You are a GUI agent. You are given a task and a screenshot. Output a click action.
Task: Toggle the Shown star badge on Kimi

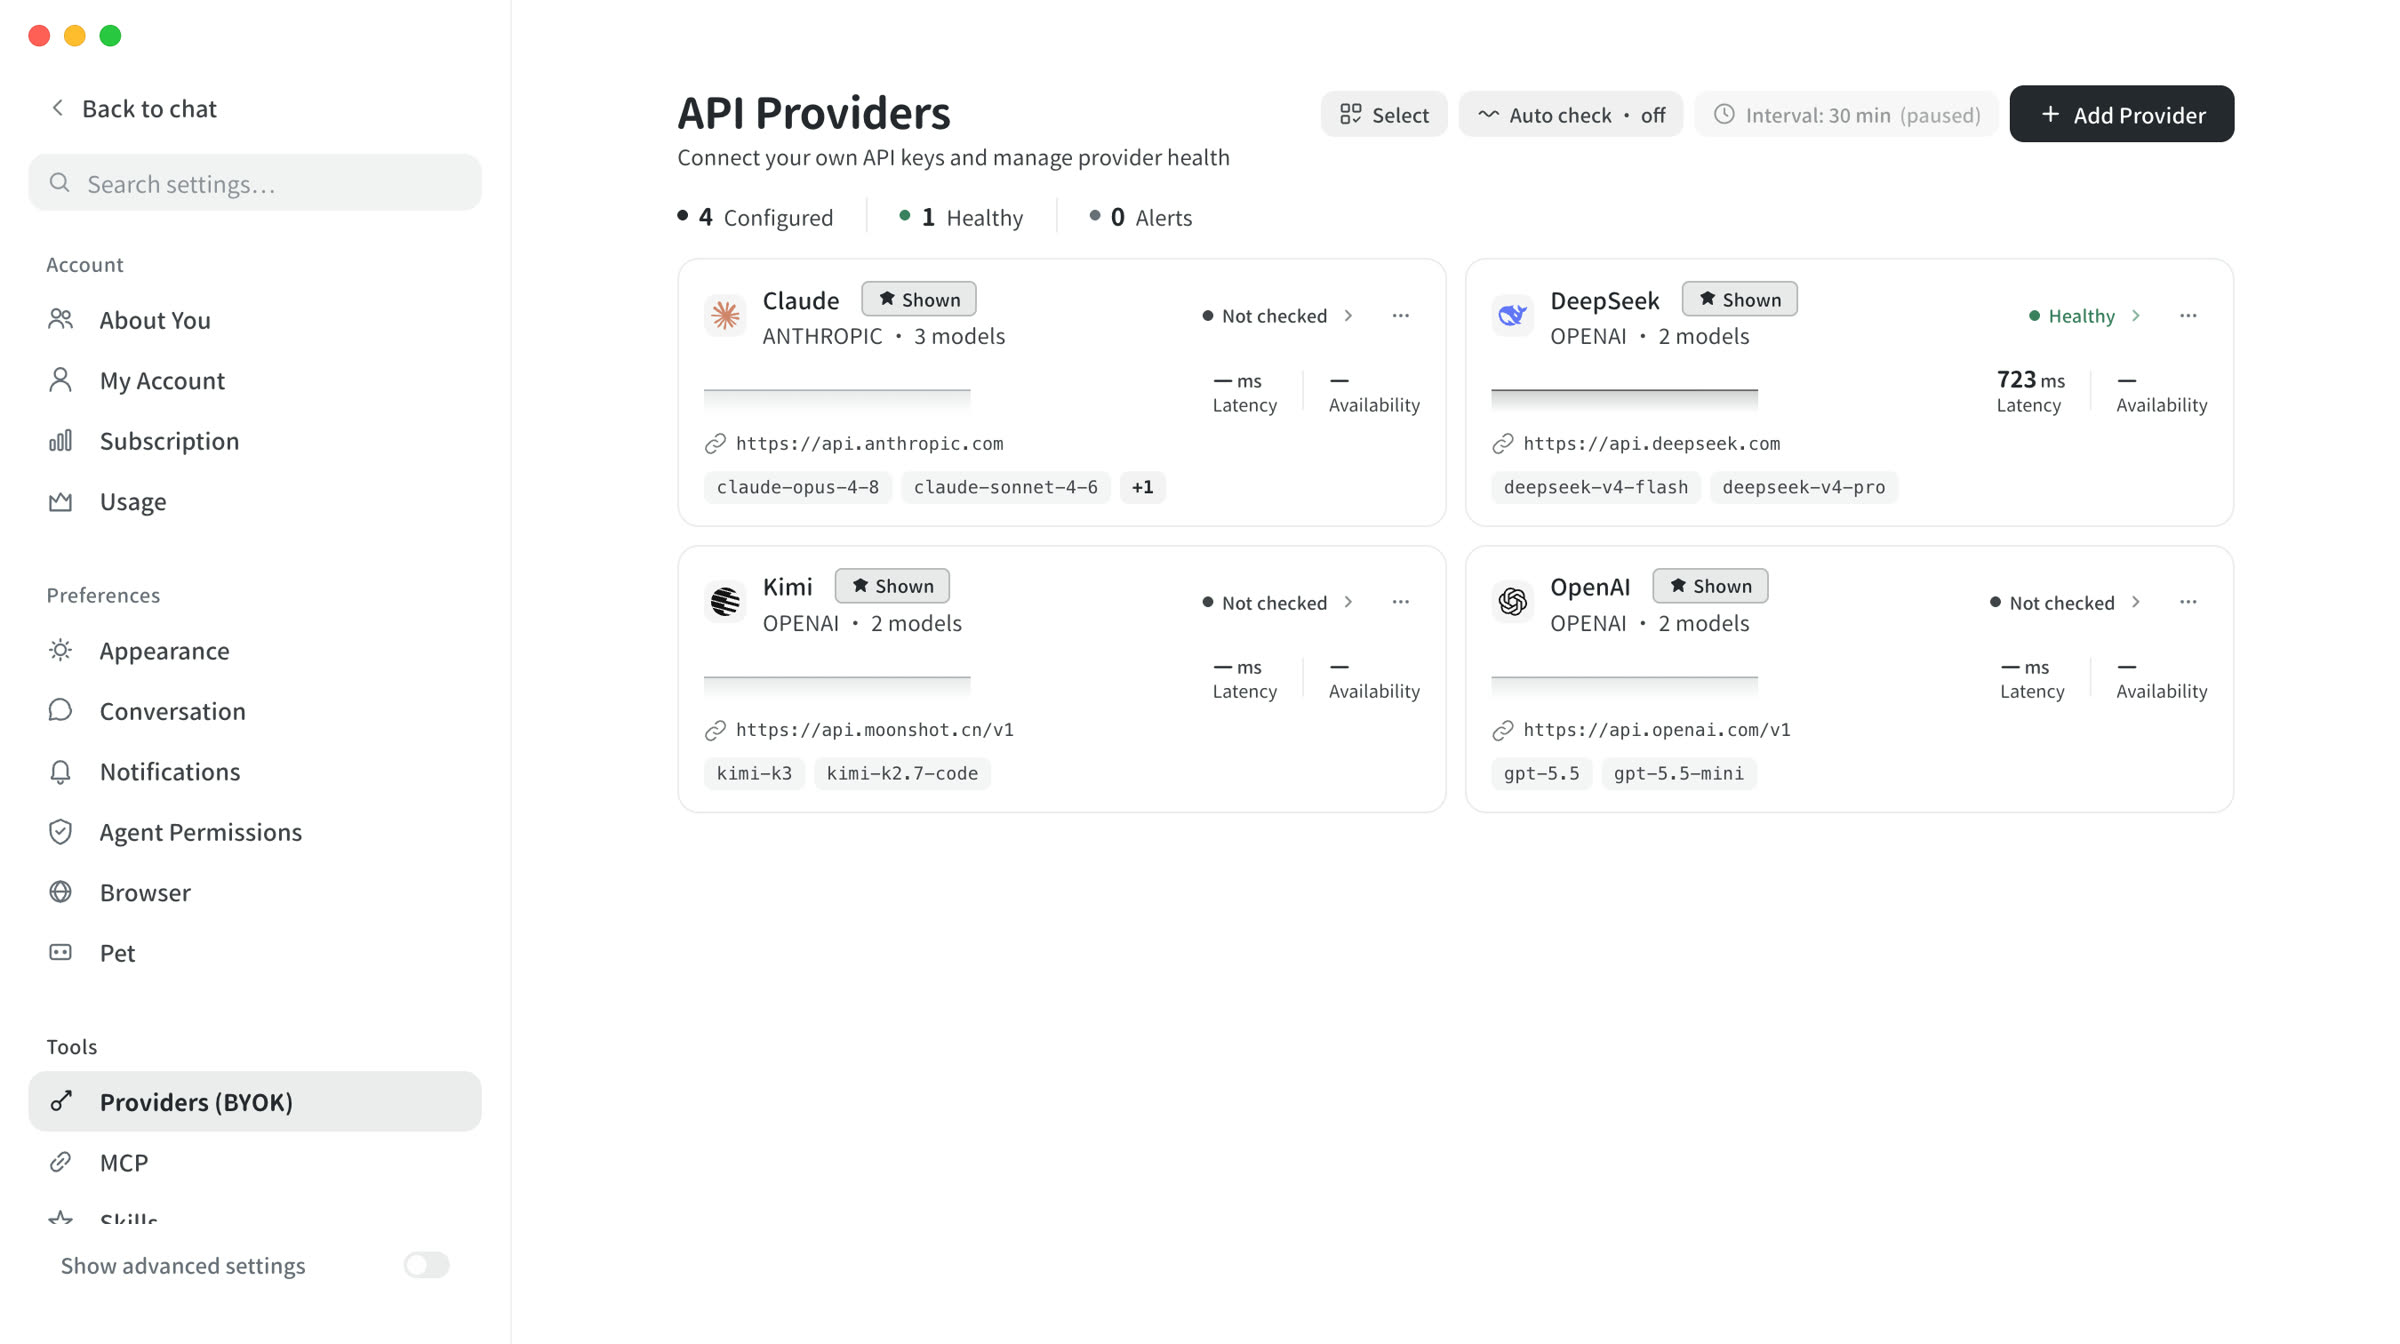point(892,586)
